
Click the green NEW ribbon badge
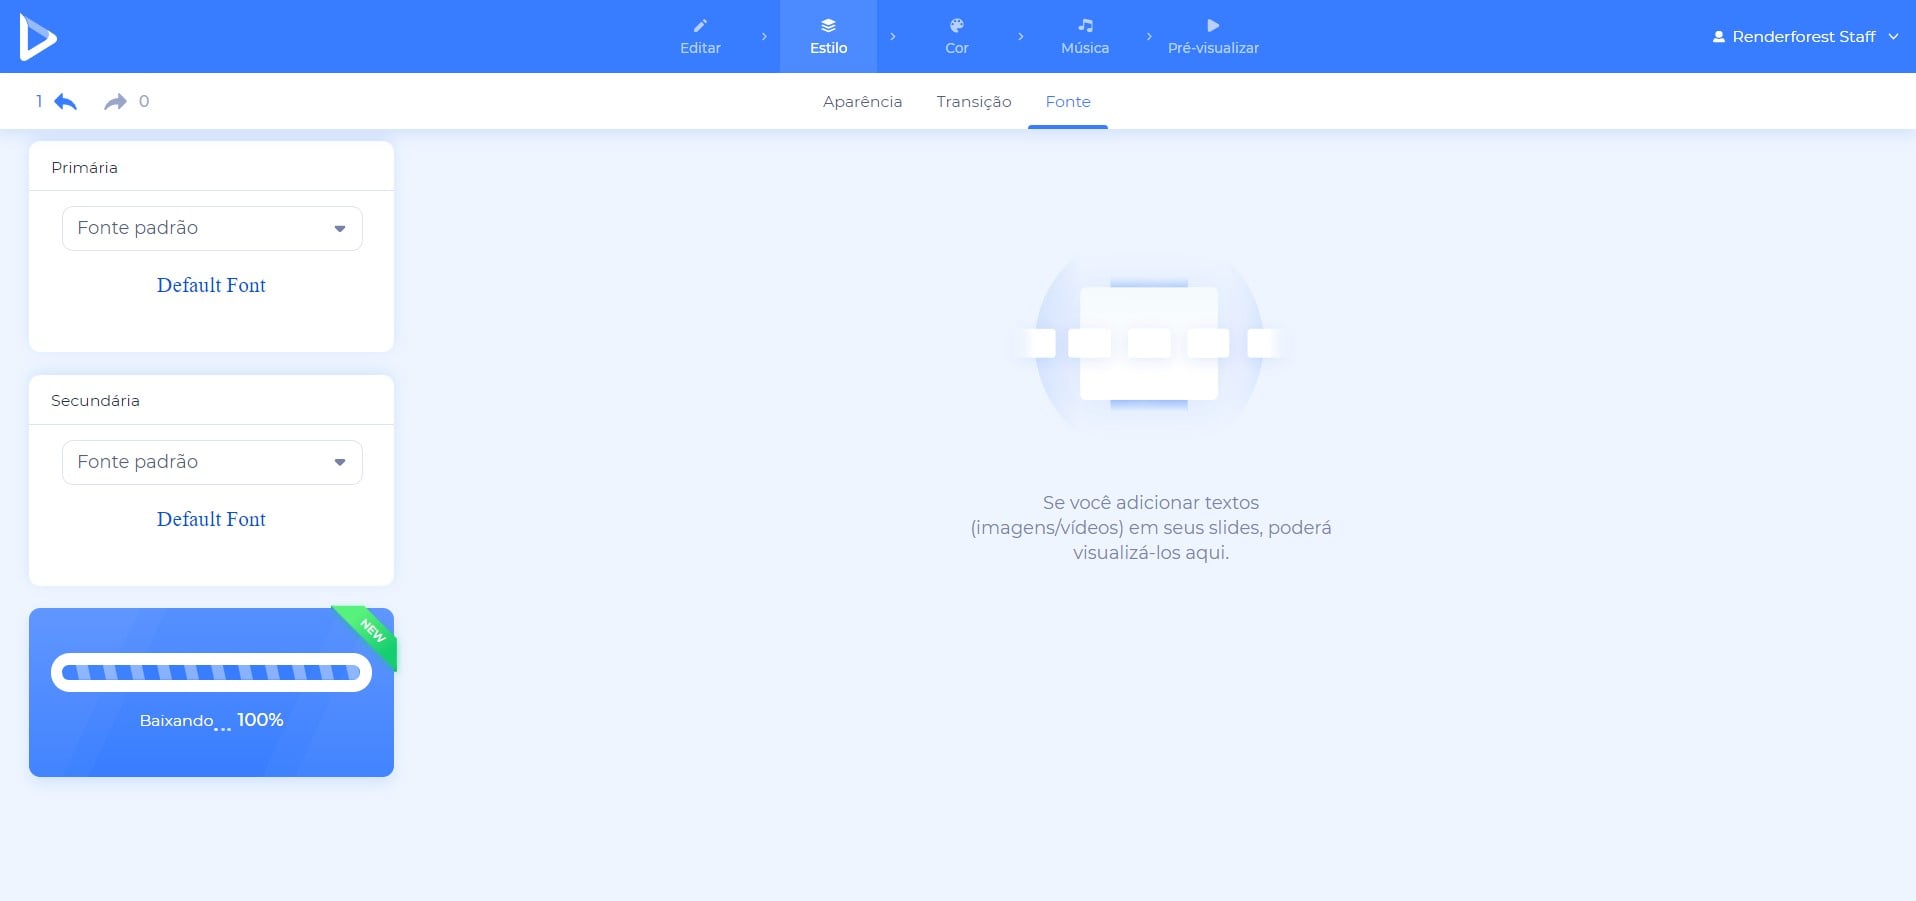(x=371, y=632)
